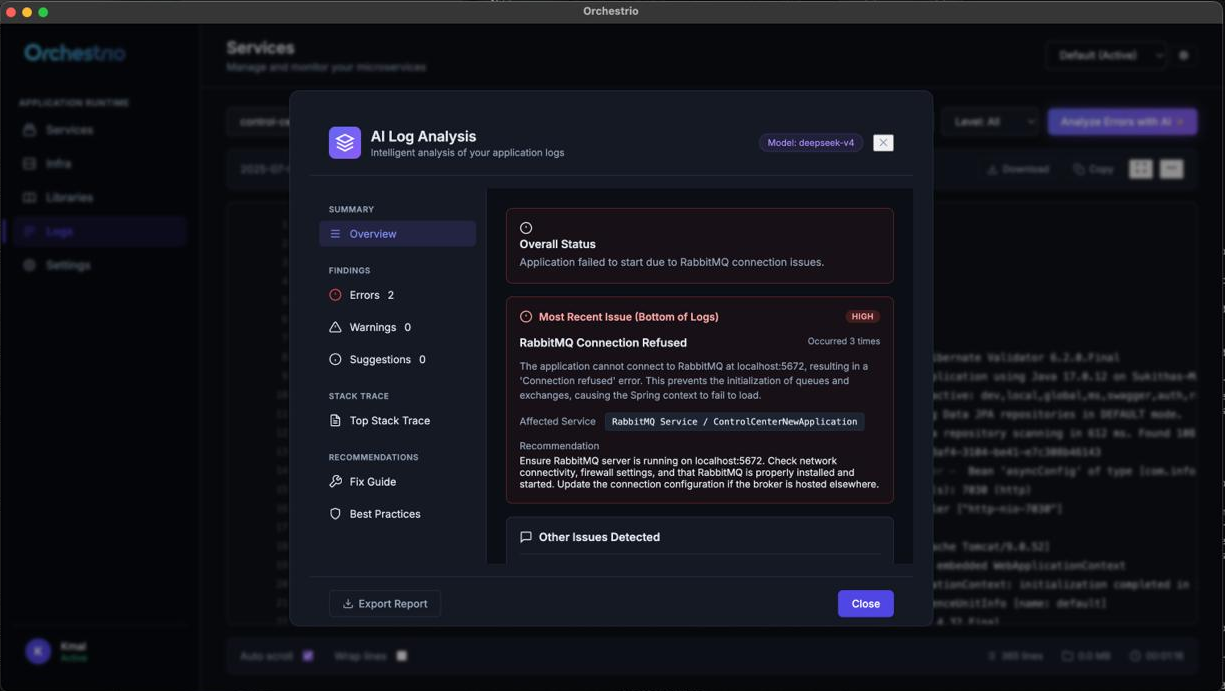Click the purple Close button
This screenshot has width=1225, height=691.
[x=866, y=604]
